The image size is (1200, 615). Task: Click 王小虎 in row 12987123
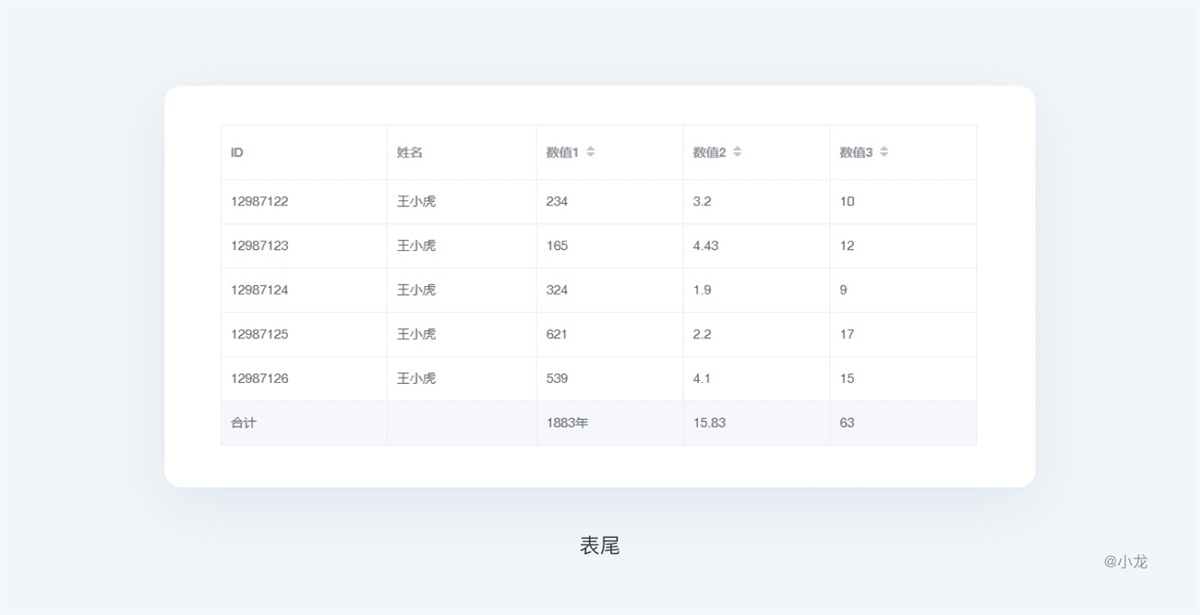pos(416,245)
